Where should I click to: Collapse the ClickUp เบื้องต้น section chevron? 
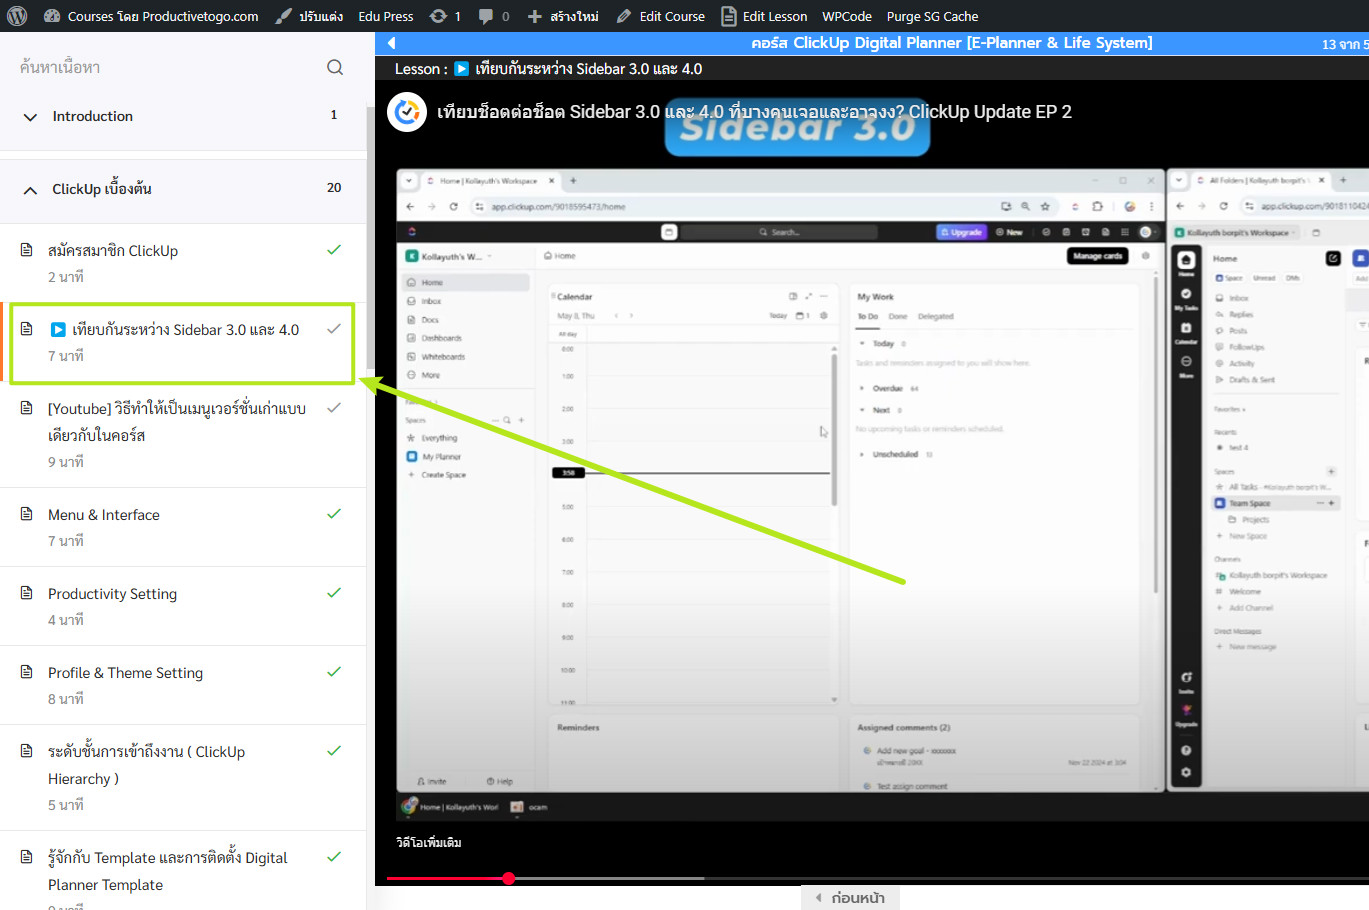[30, 190]
